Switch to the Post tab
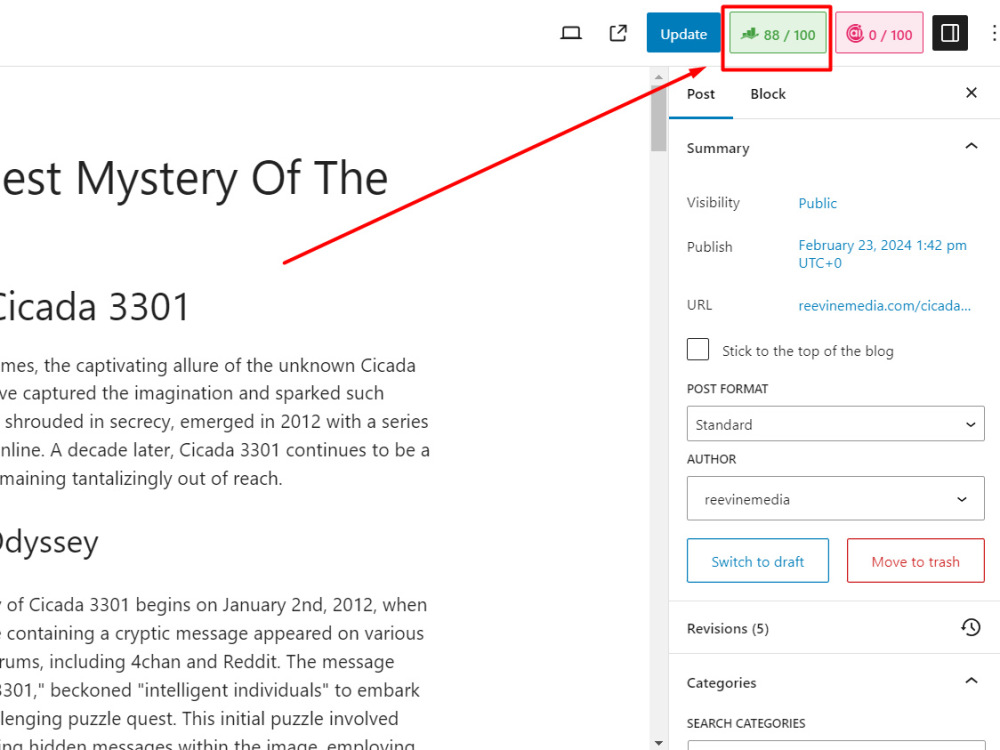The image size is (1000, 750). 700,94
